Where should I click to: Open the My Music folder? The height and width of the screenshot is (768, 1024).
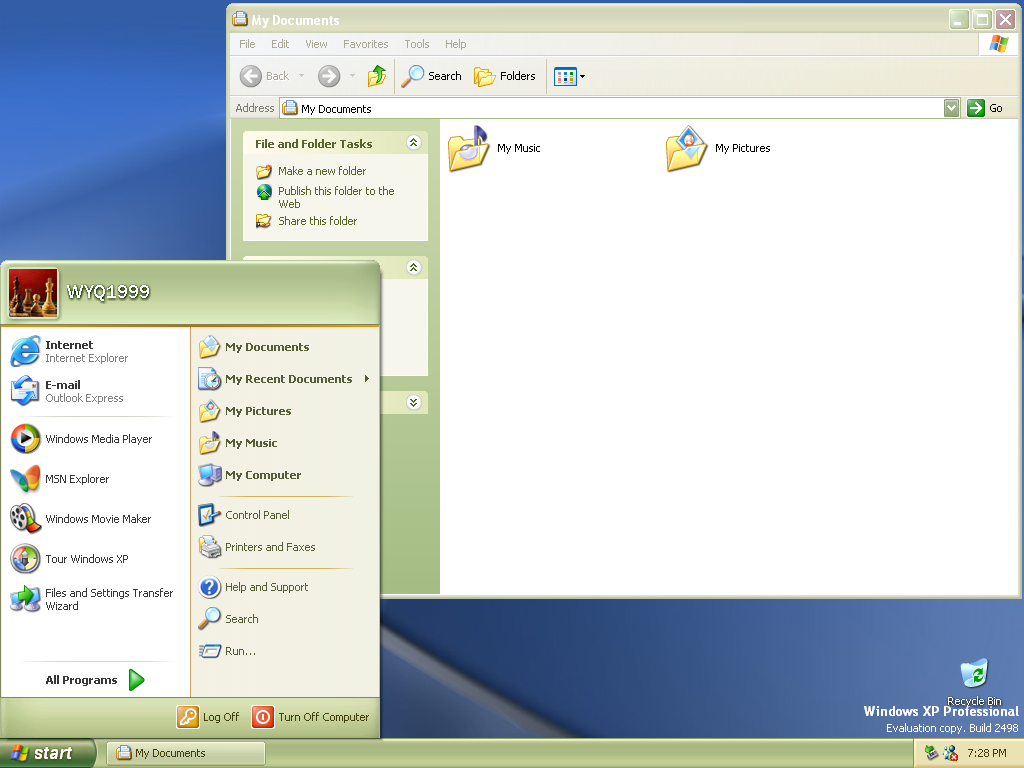point(469,149)
